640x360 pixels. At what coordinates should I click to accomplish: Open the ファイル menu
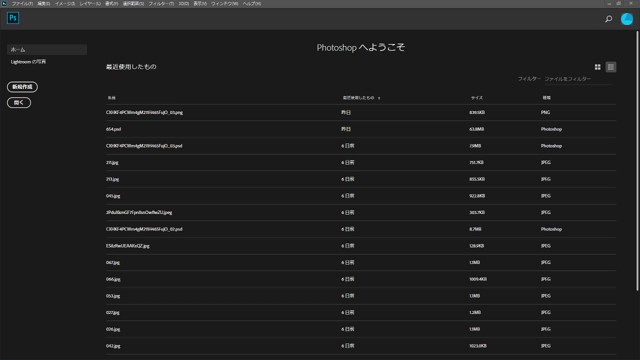pos(22,4)
